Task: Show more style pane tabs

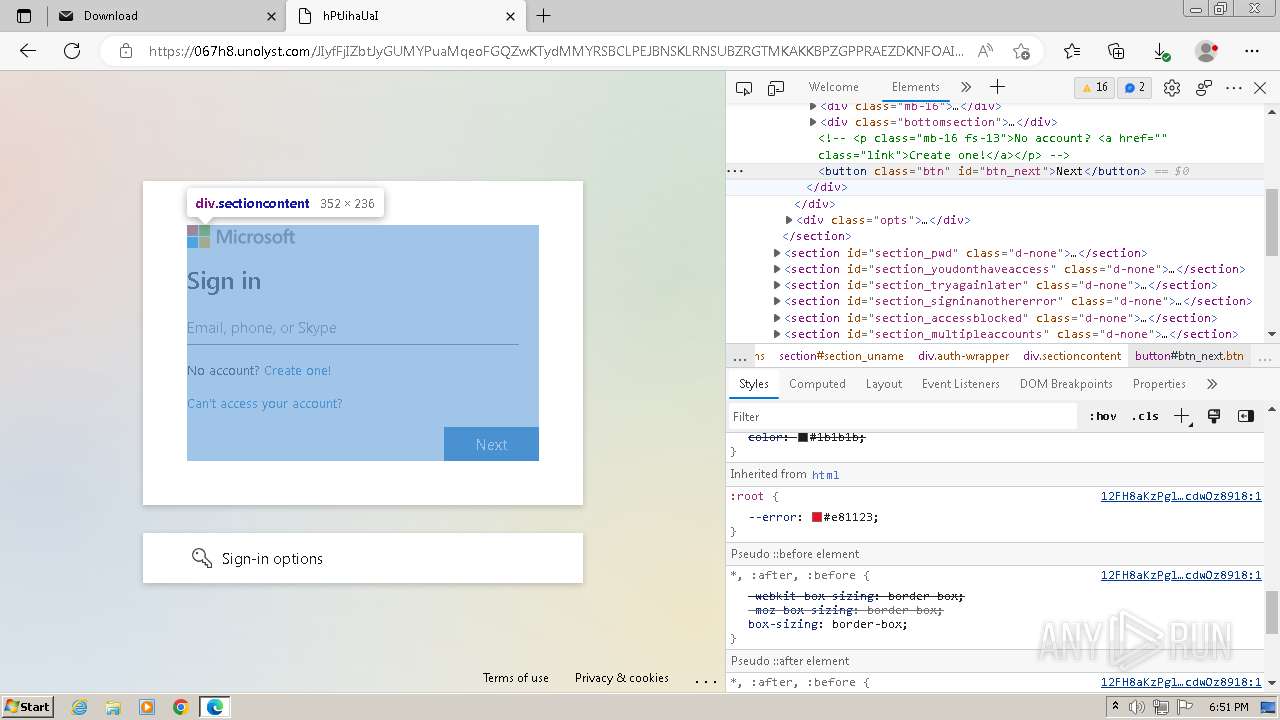Action: (x=1212, y=384)
